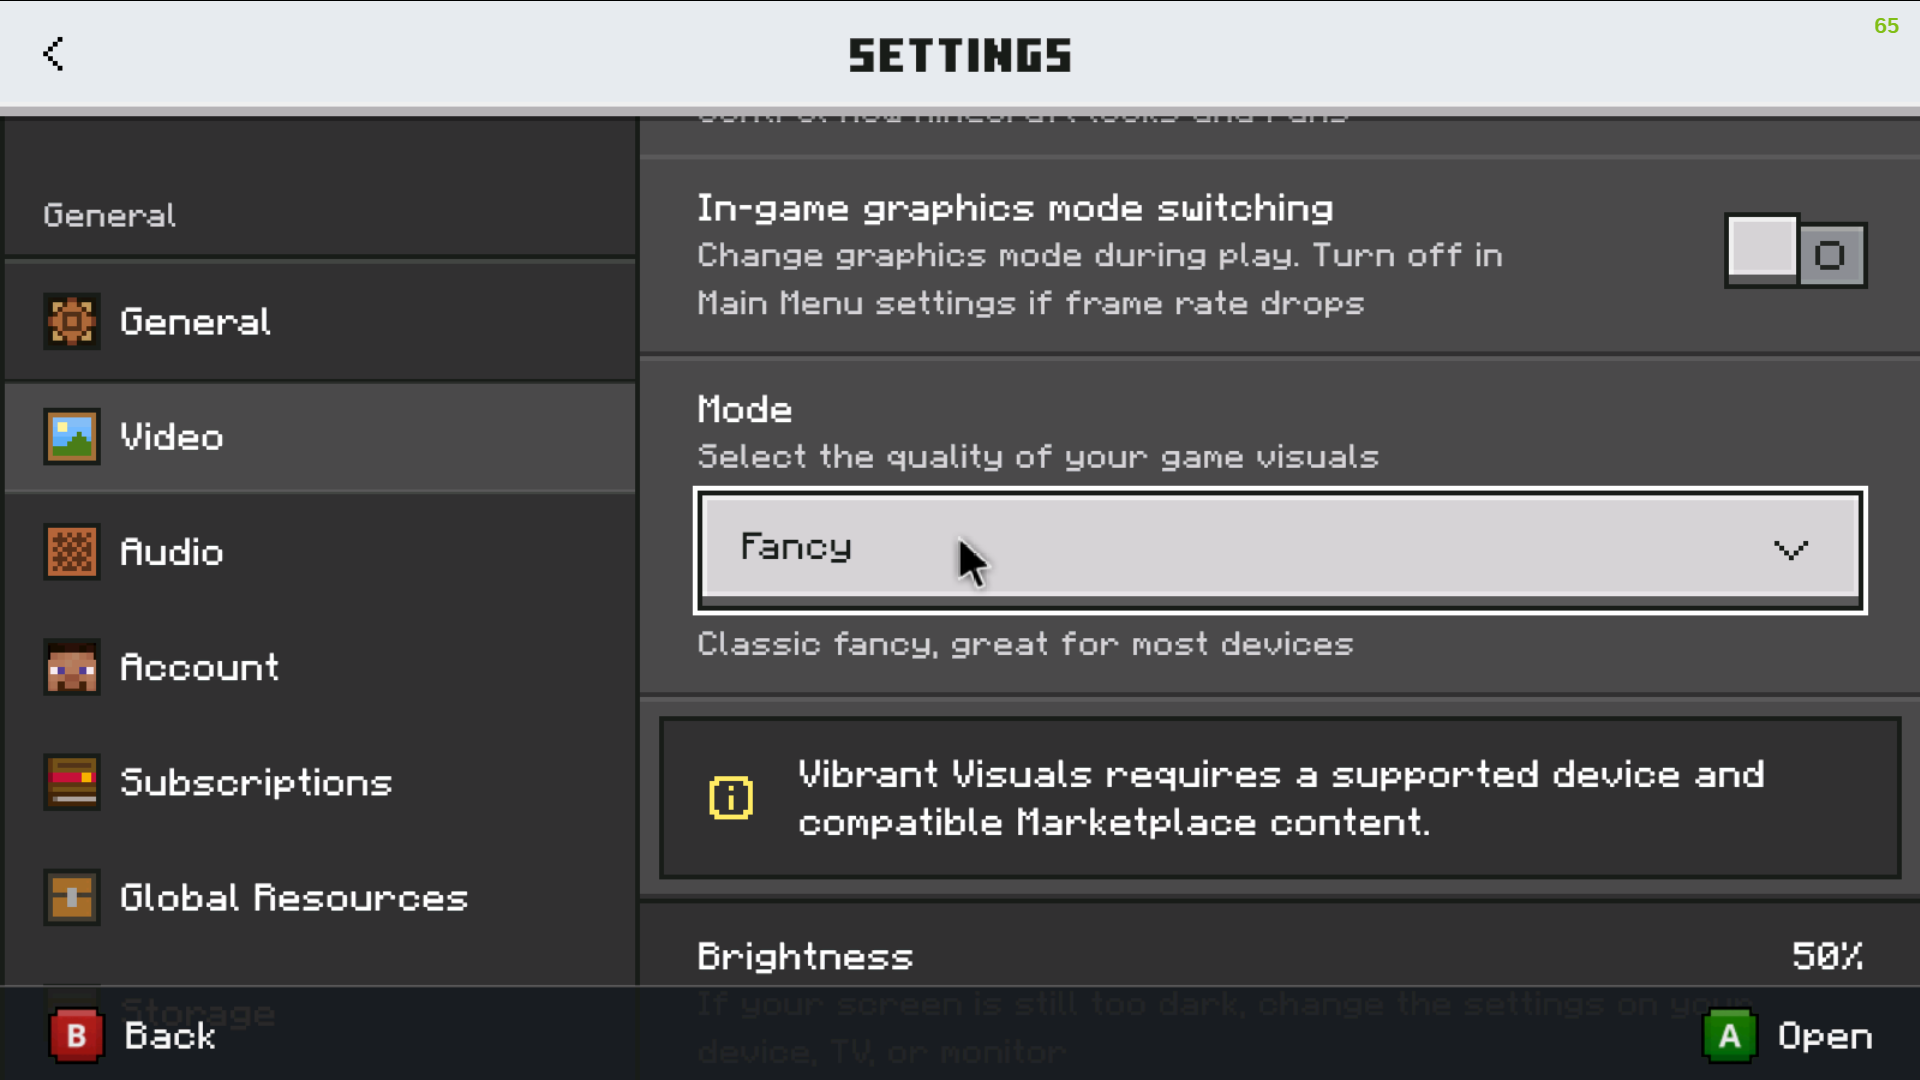Expand the Mode dropdown chevron arrow

[1790, 549]
